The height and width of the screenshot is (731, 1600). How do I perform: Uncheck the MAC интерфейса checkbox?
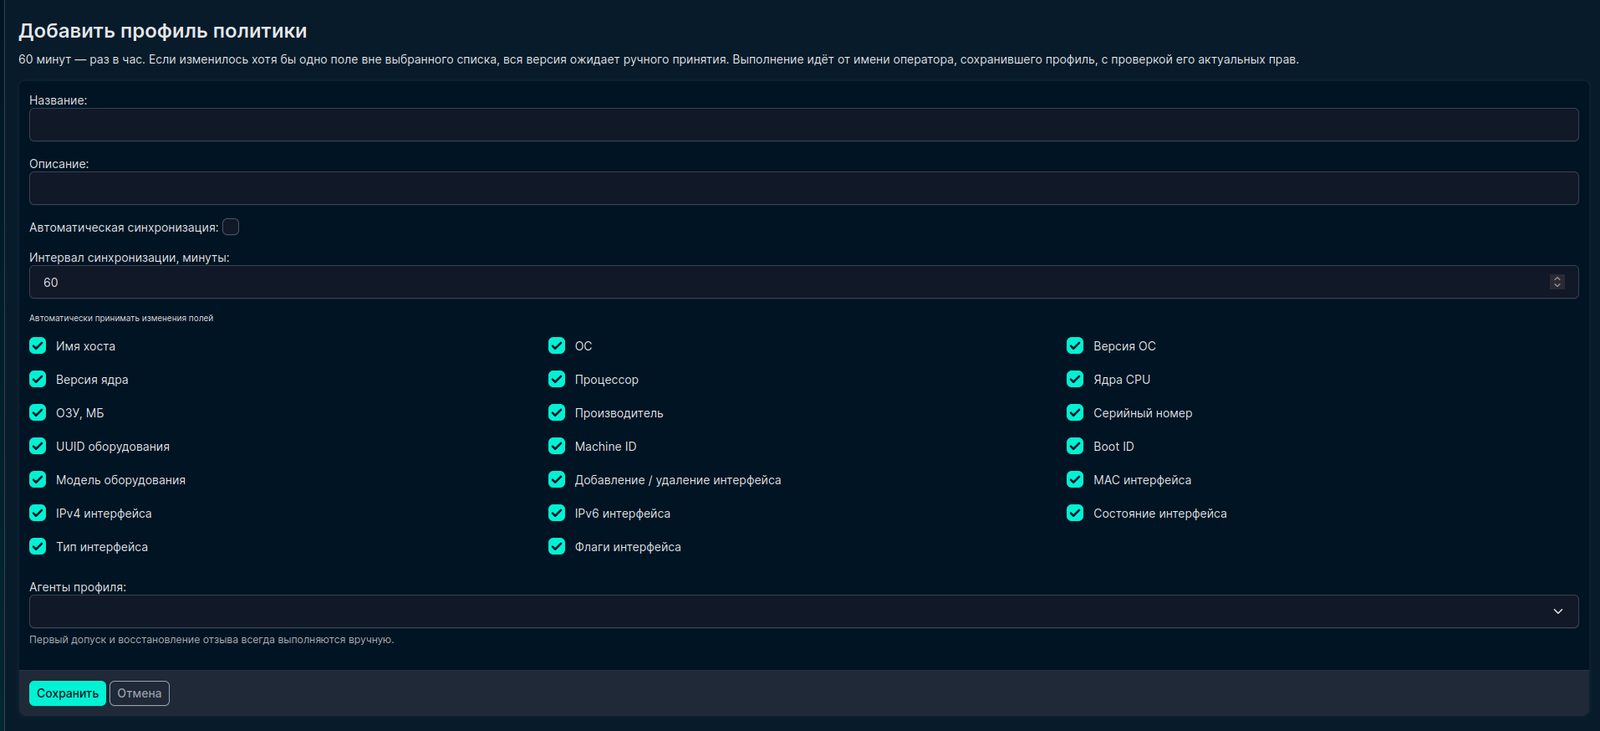coord(1075,480)
